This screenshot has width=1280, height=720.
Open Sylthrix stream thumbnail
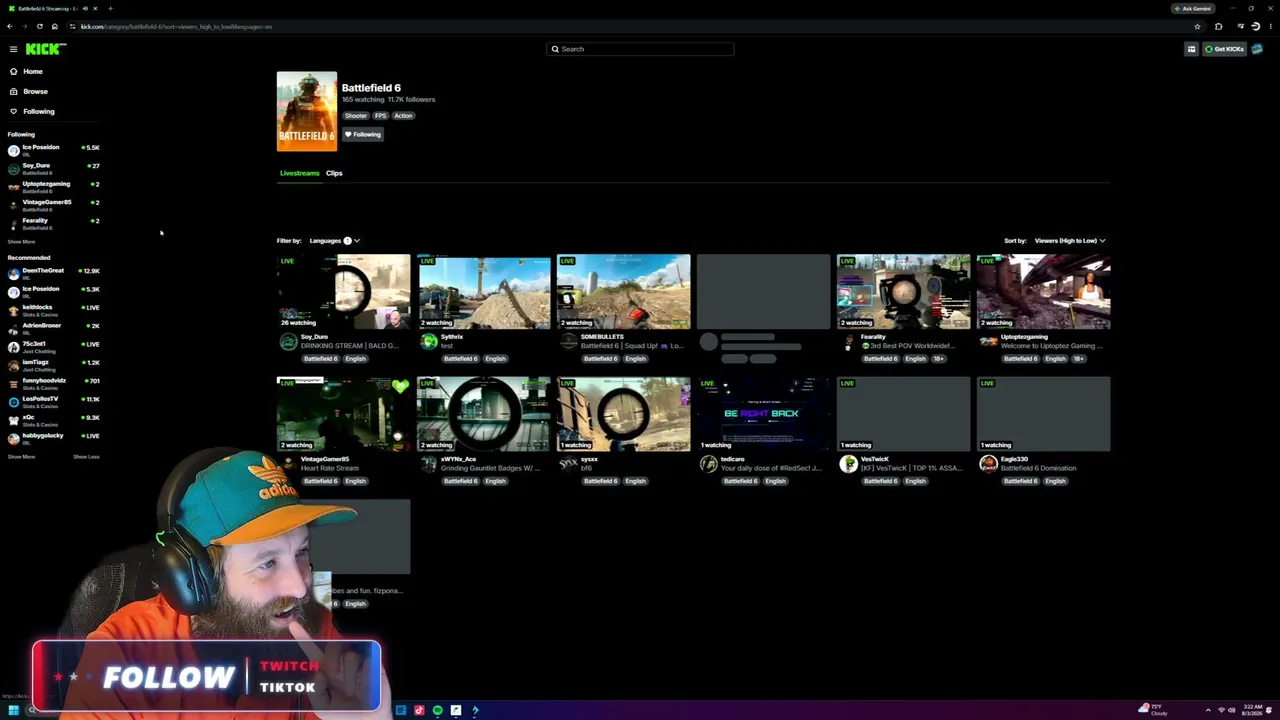(x=483, y=292)
